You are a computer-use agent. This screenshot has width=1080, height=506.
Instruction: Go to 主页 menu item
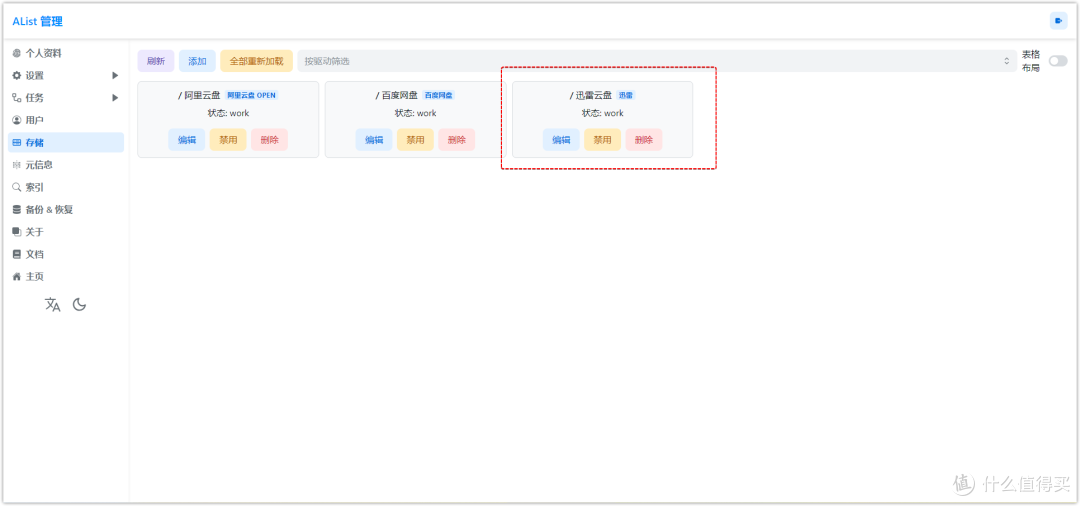(66, 277)
